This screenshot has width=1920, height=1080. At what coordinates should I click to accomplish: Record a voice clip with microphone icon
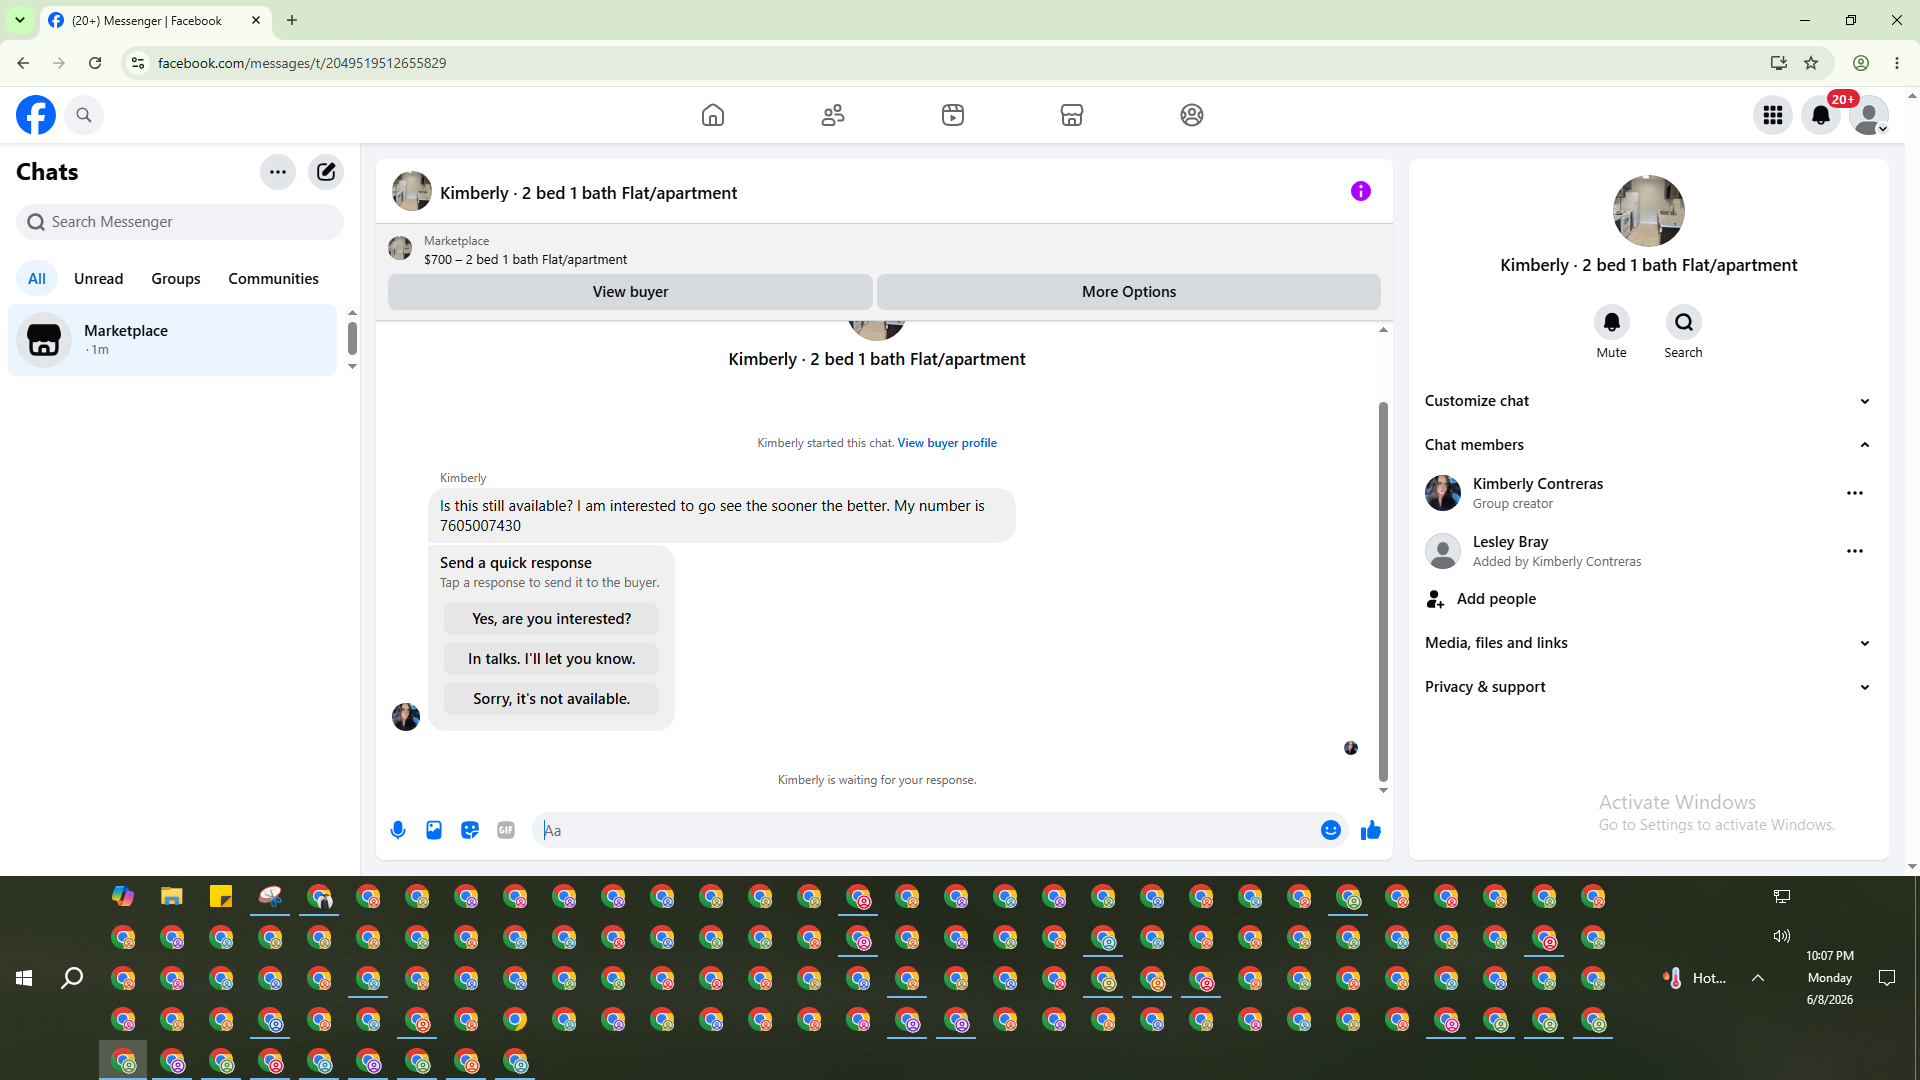click(x=398, y=830)
